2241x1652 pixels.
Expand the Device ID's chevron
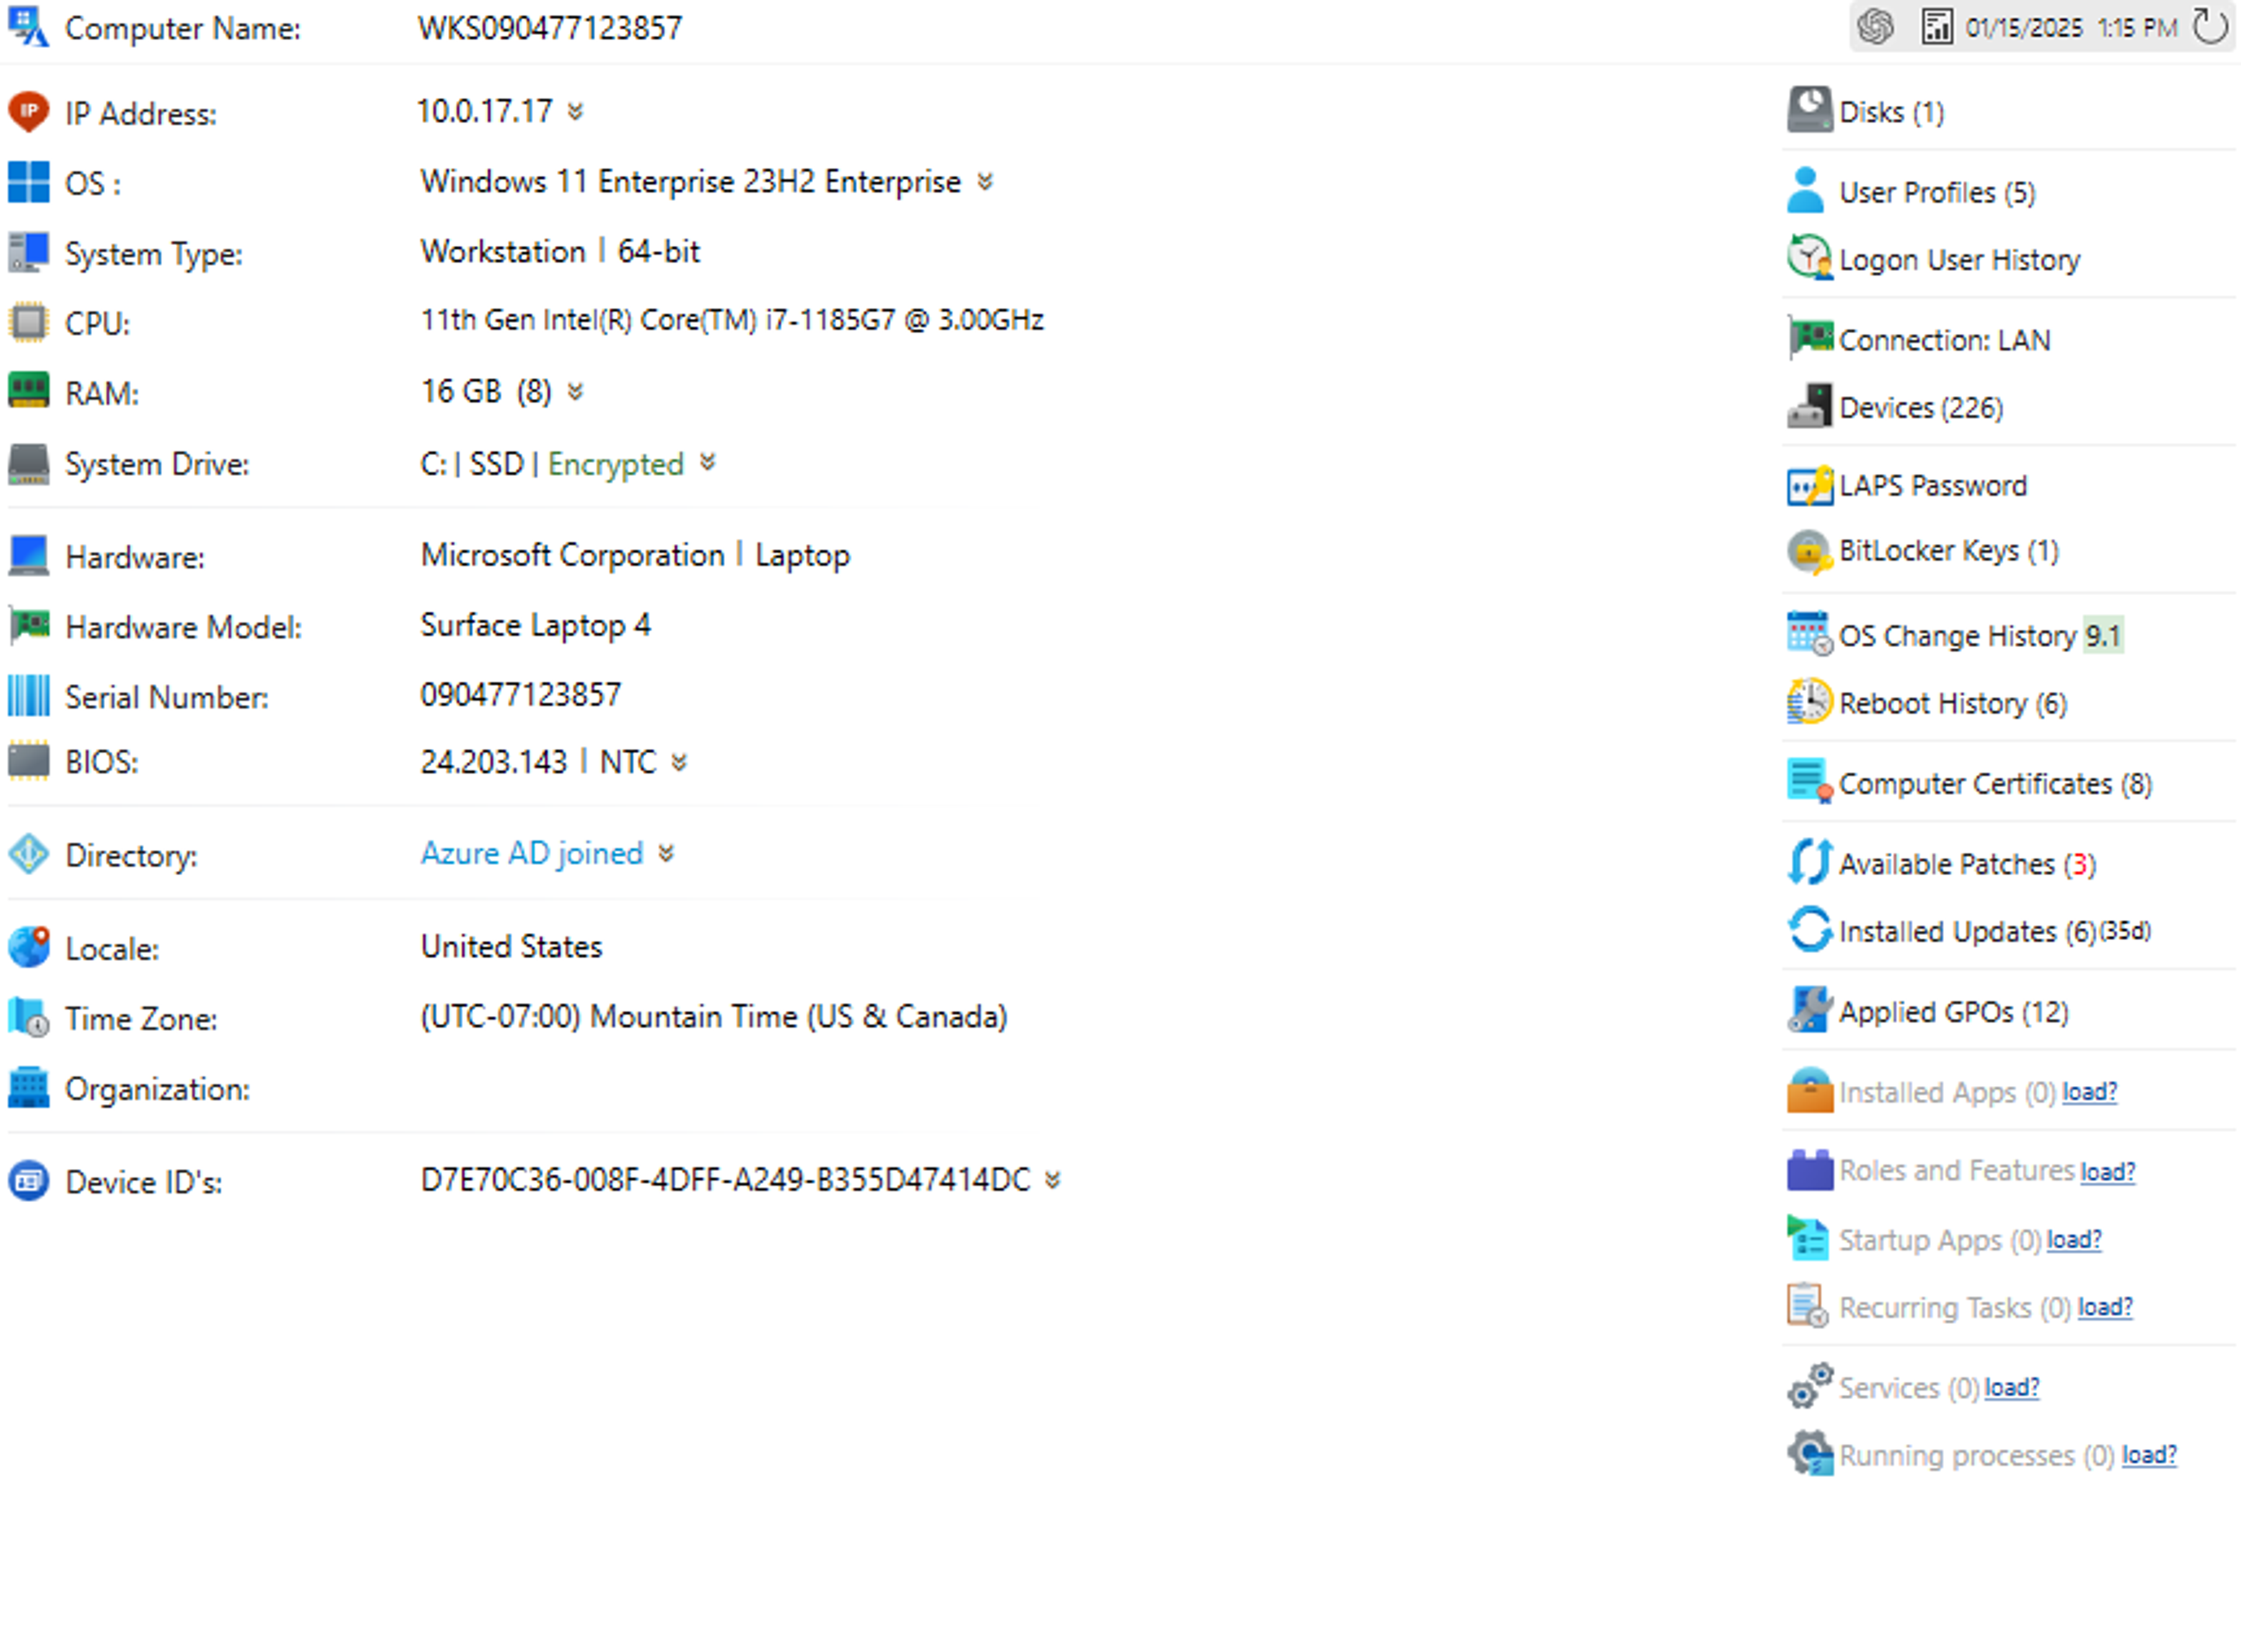(x=1052, y=1181)
